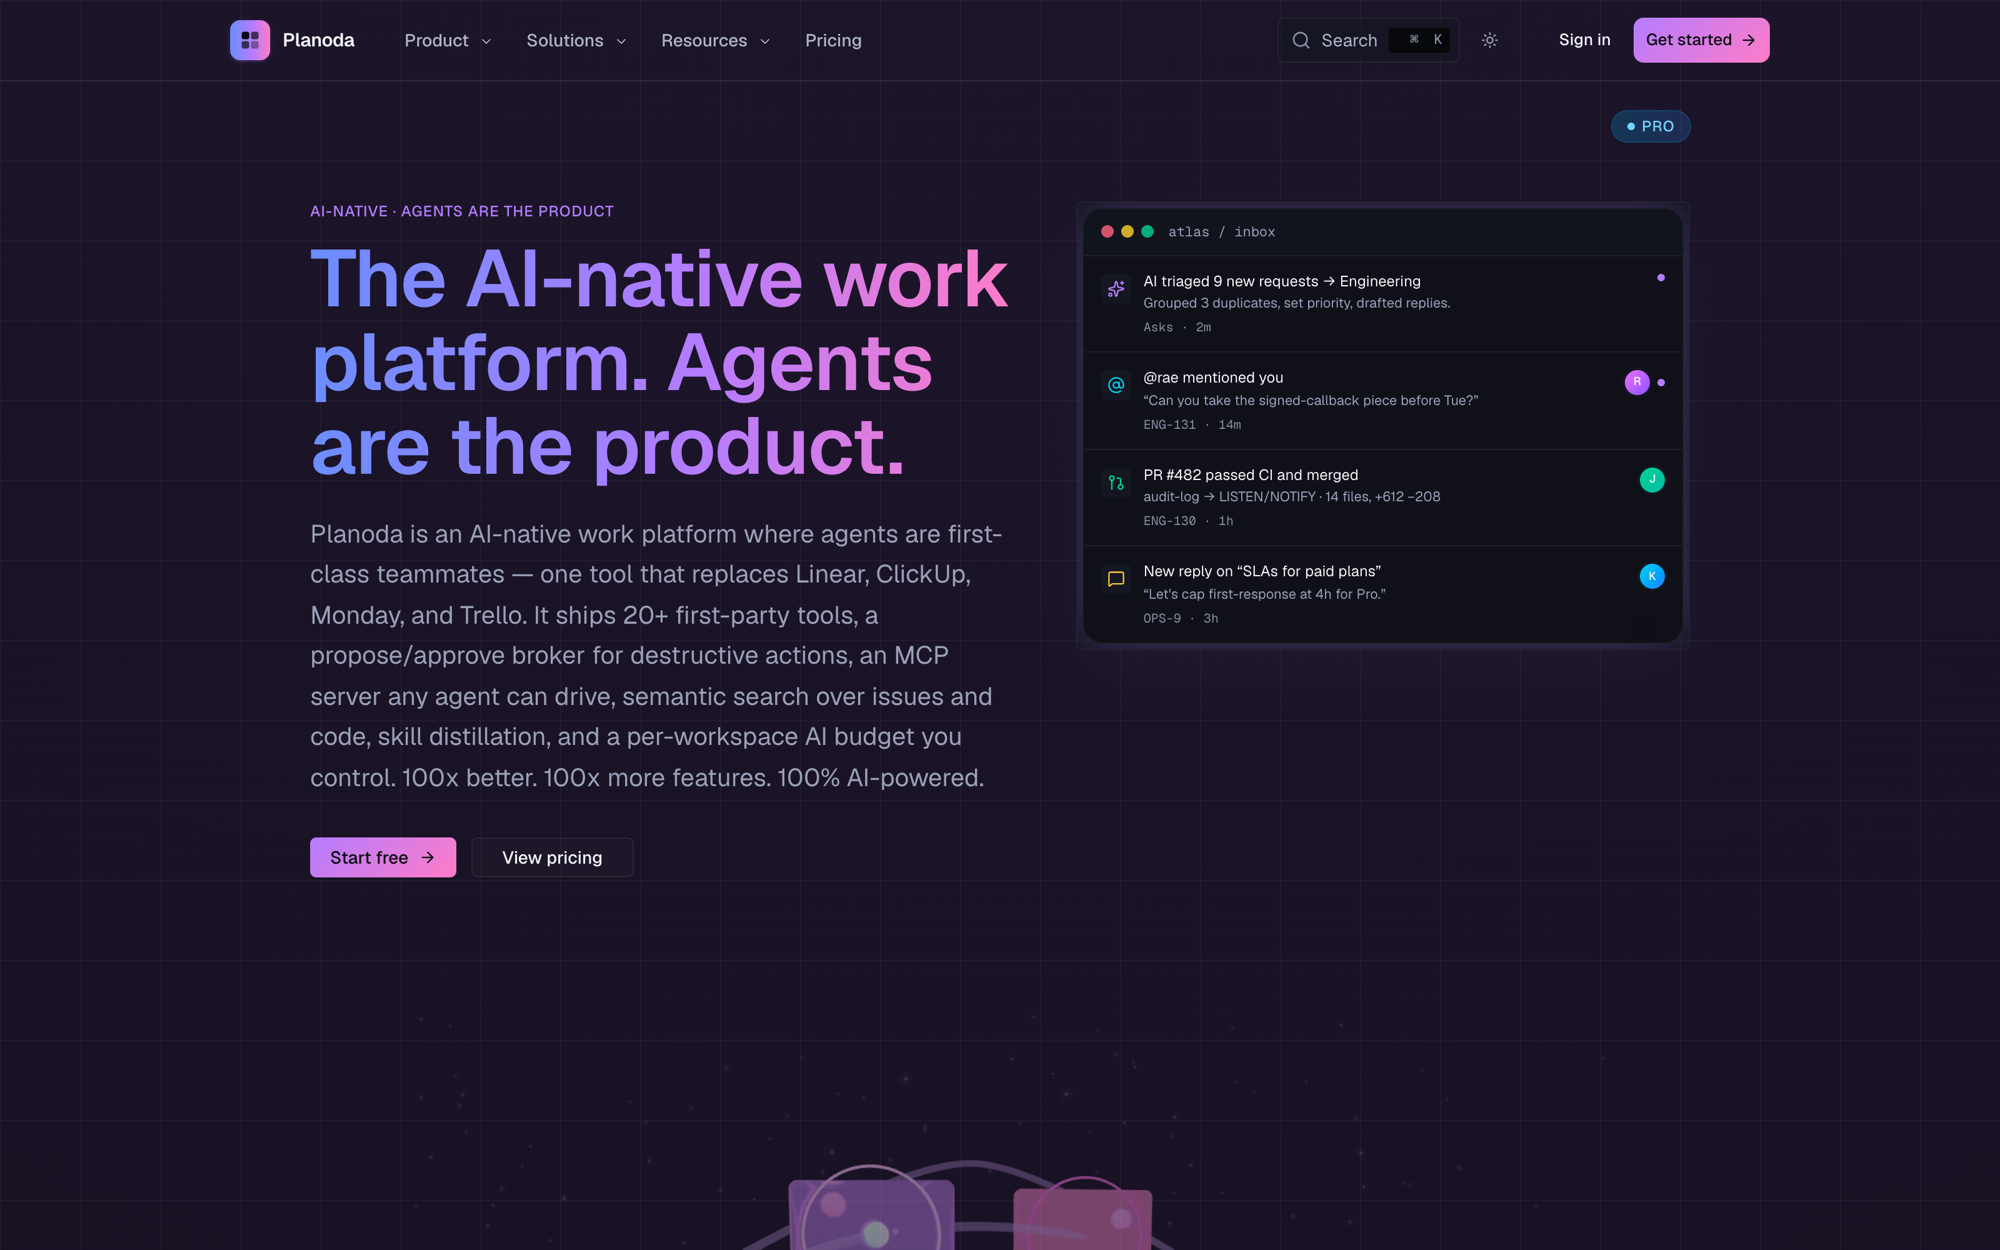Click the "Can you take the signed-callback piece" quote
The image size is (2000, 1250).
tap(1310, 400)
